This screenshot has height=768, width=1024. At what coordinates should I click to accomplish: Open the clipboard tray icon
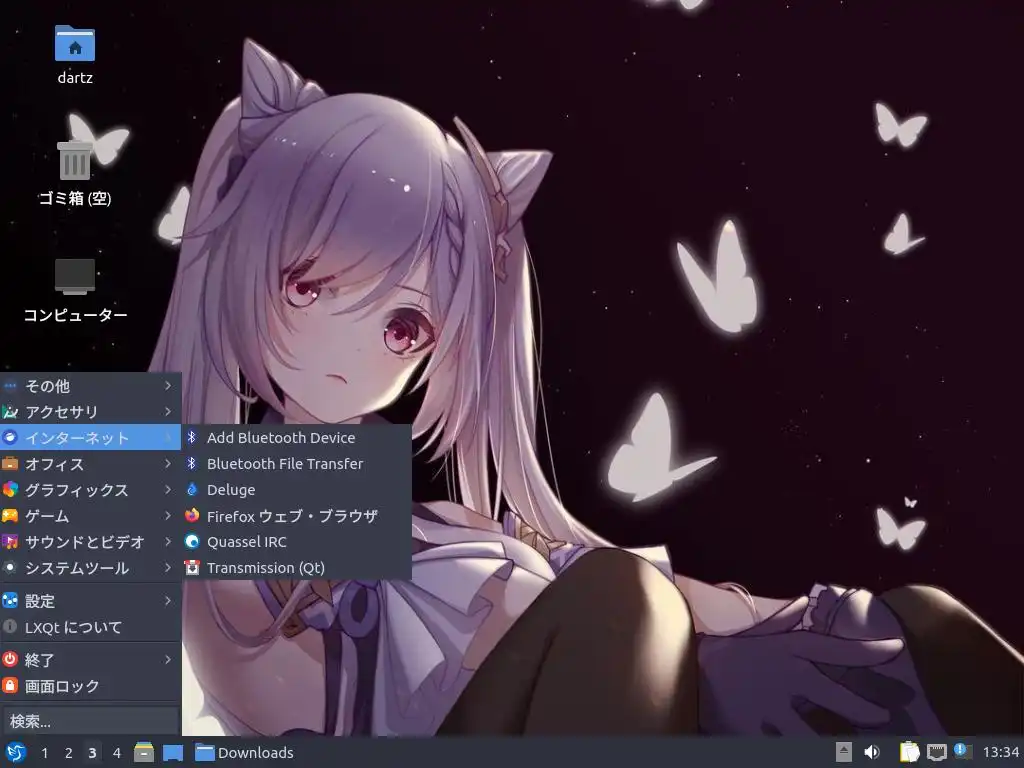(909, 752)
